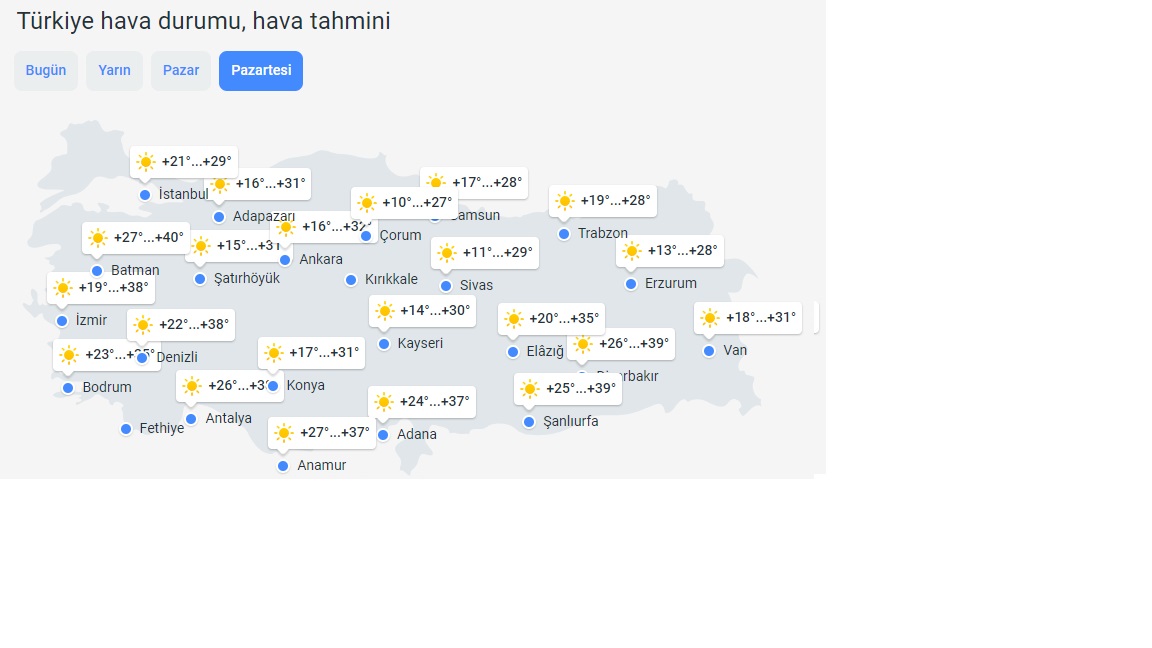1152x648 pixels.
Task: Click the sunny icon for Erzurum
Action: click(x=632, y=251)
